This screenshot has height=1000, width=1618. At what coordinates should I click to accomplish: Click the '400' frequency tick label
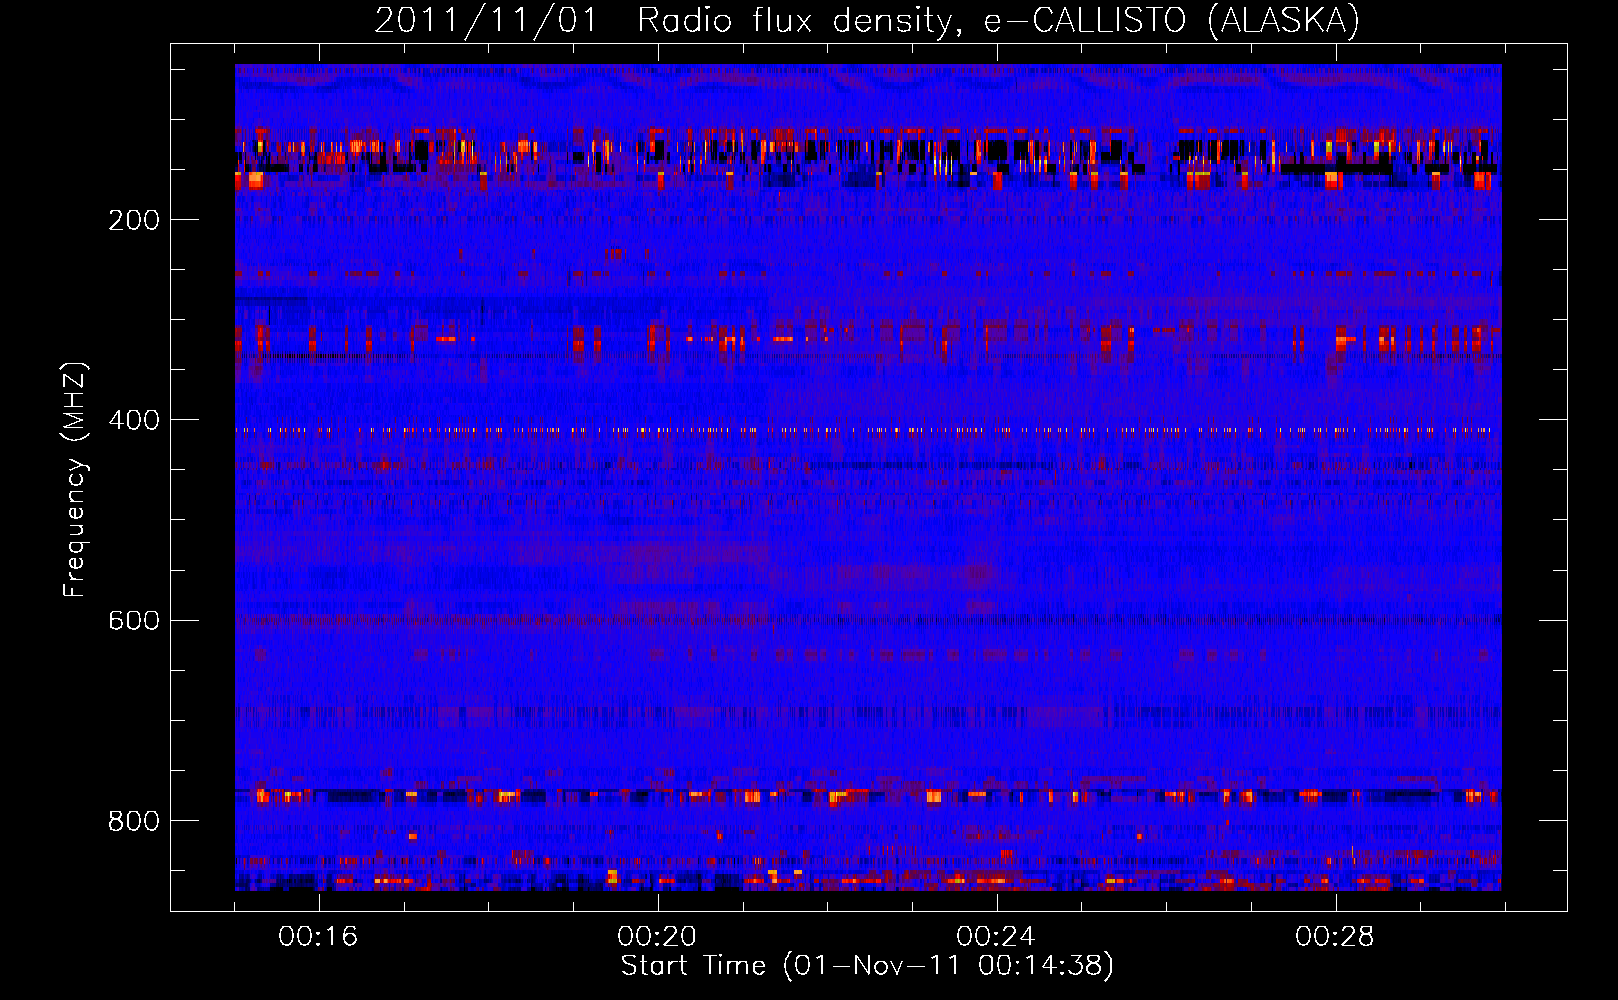(x=134, y=420)
